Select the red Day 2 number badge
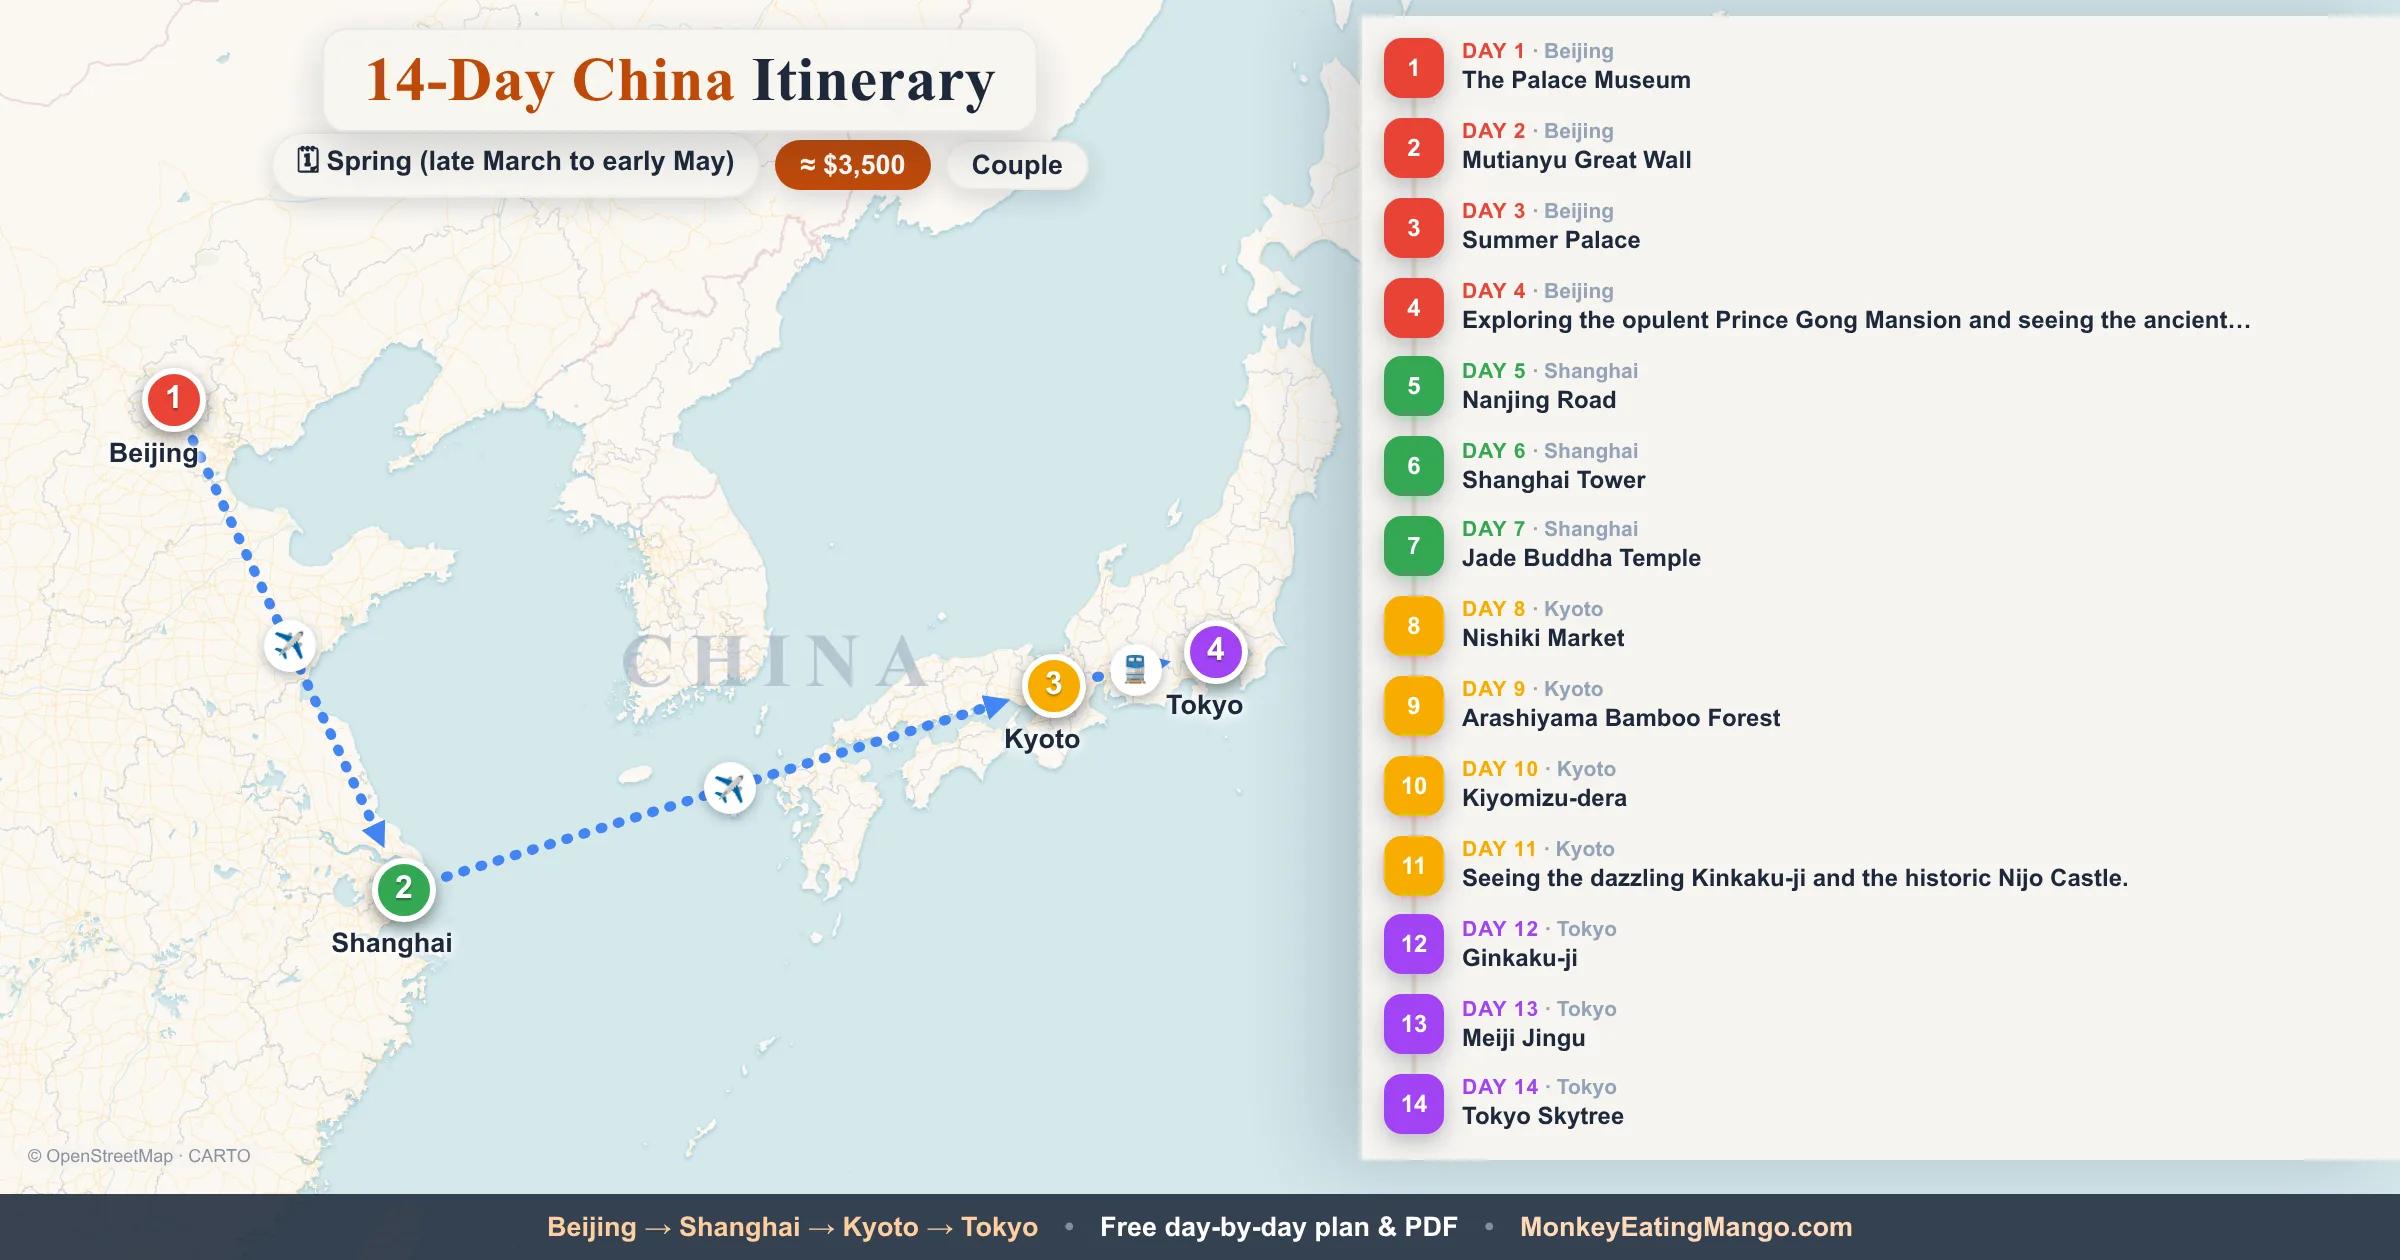This screenshot has height=1260, width=2400. click(x=1413, y=147)
